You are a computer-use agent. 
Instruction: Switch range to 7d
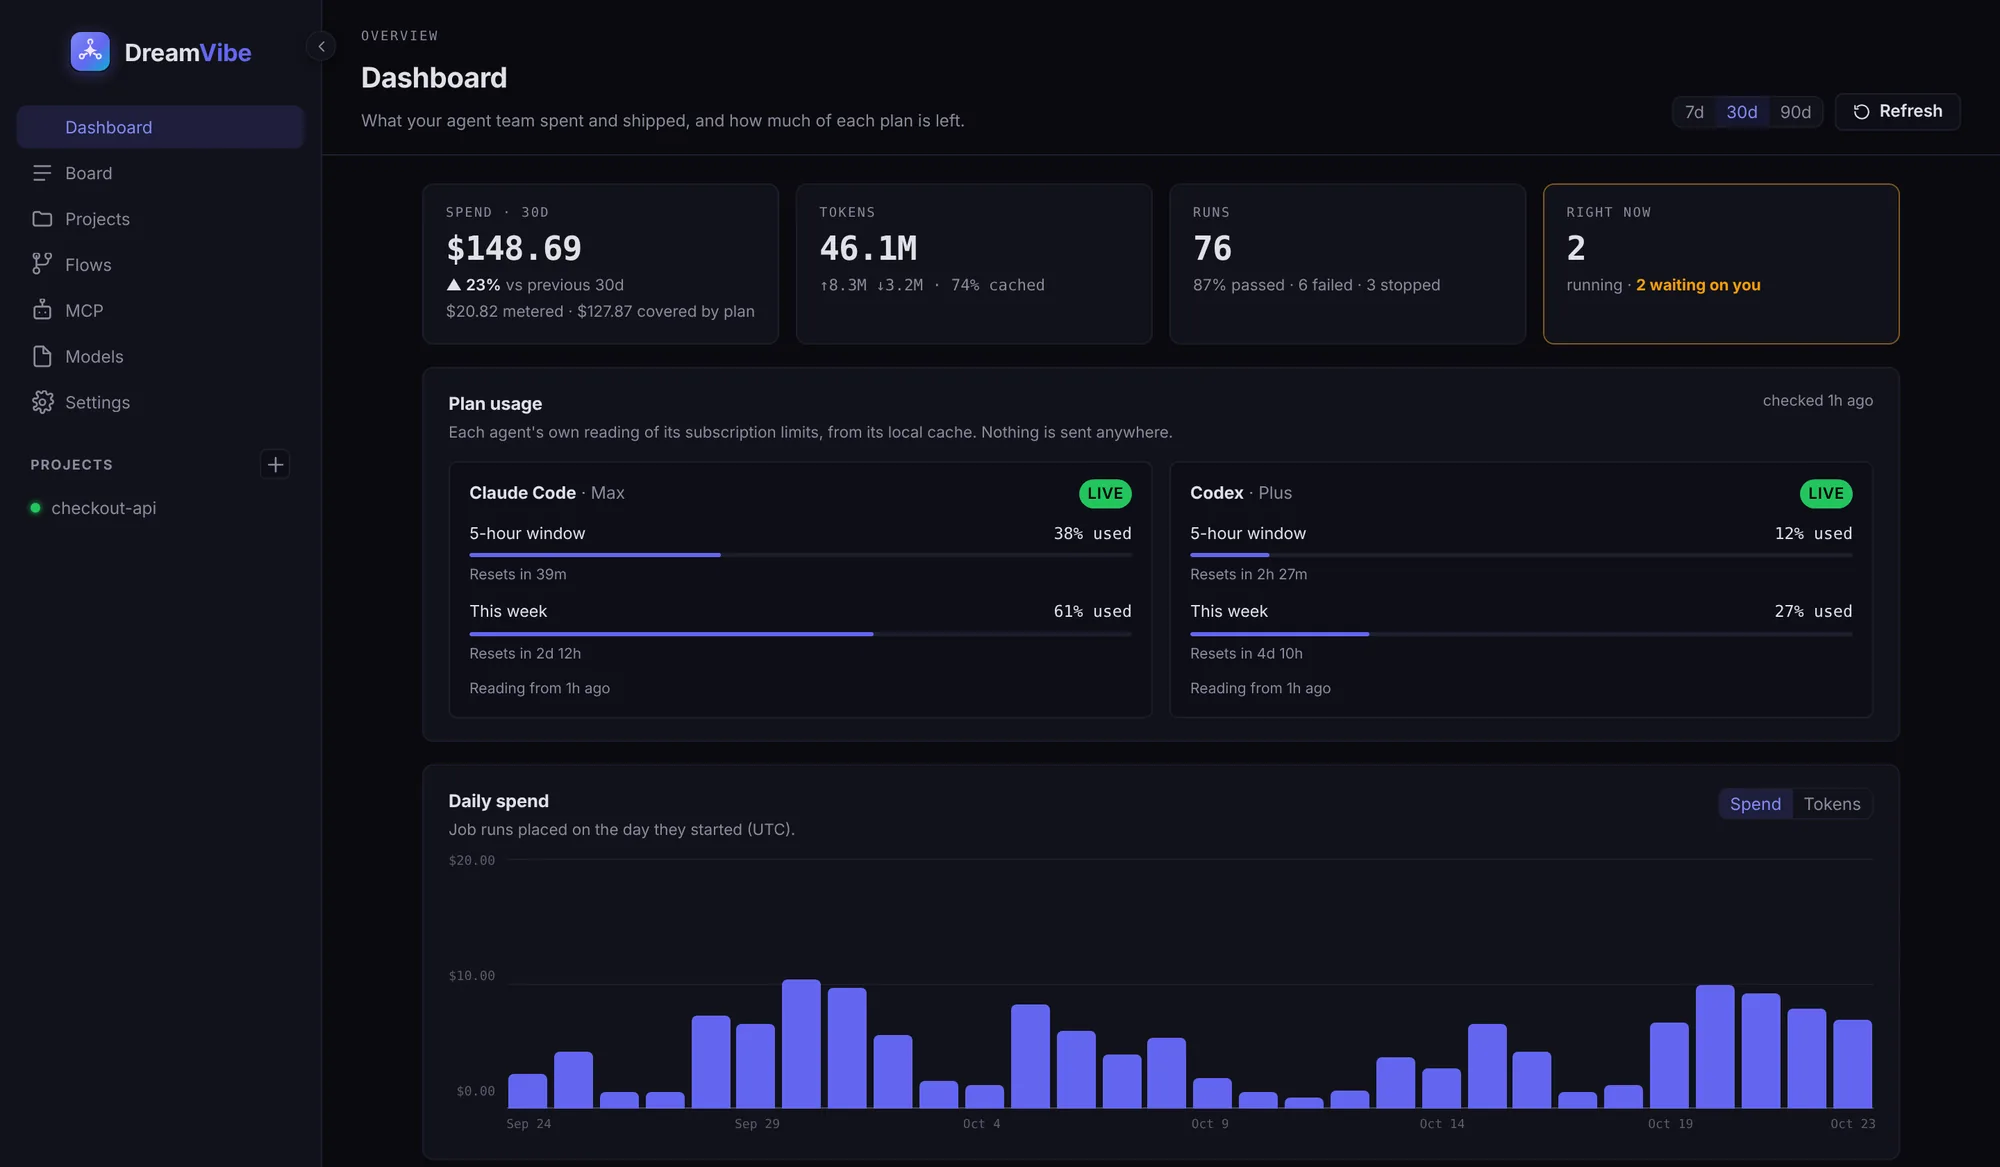click(1694, 112)
